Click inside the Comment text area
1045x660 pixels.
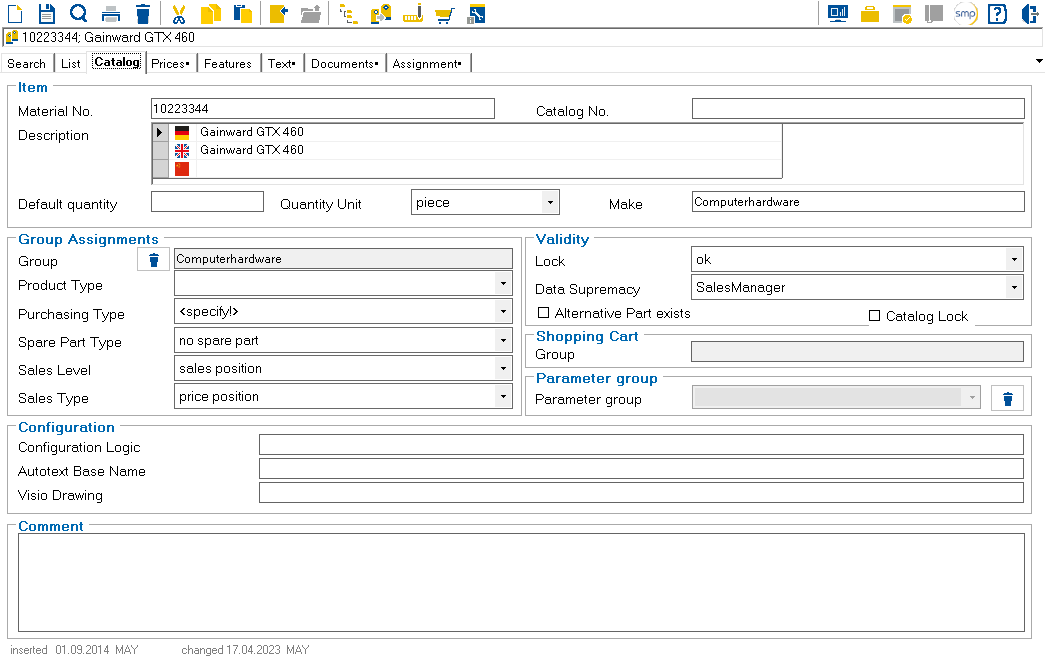[521, 583]
